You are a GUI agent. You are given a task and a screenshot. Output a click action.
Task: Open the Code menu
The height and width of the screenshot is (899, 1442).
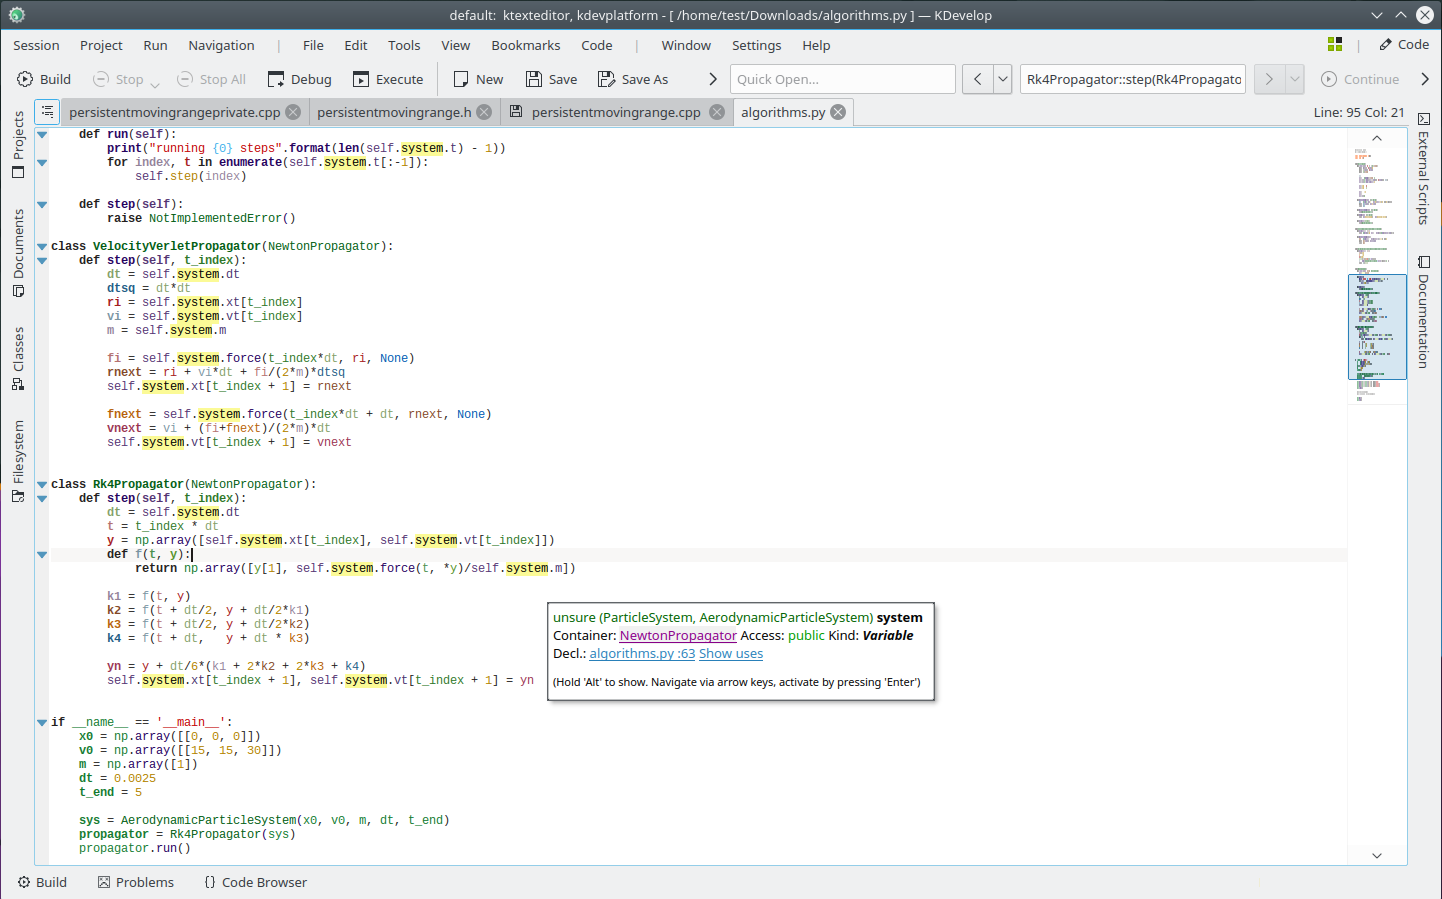597,45
